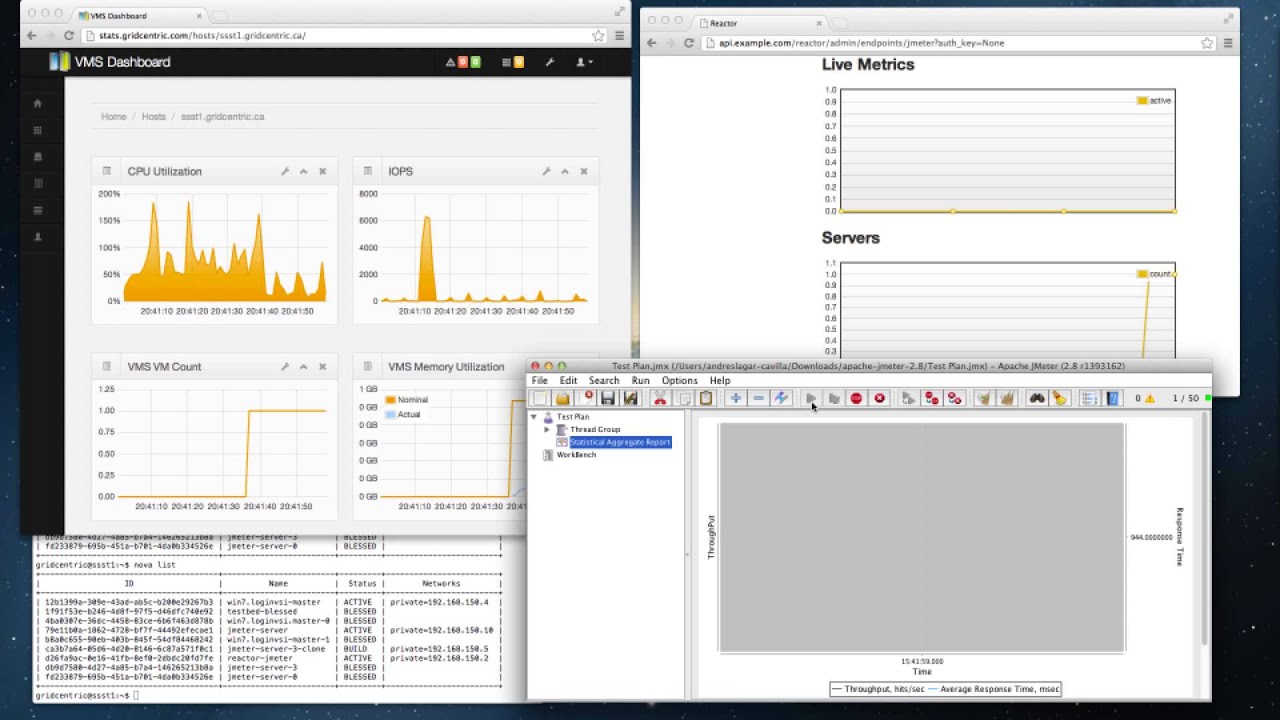The height and width of the screenshot is (720, 1280).
Task: Click the Reset Search brush icon in JMeter
Action: click(1059, 398)
